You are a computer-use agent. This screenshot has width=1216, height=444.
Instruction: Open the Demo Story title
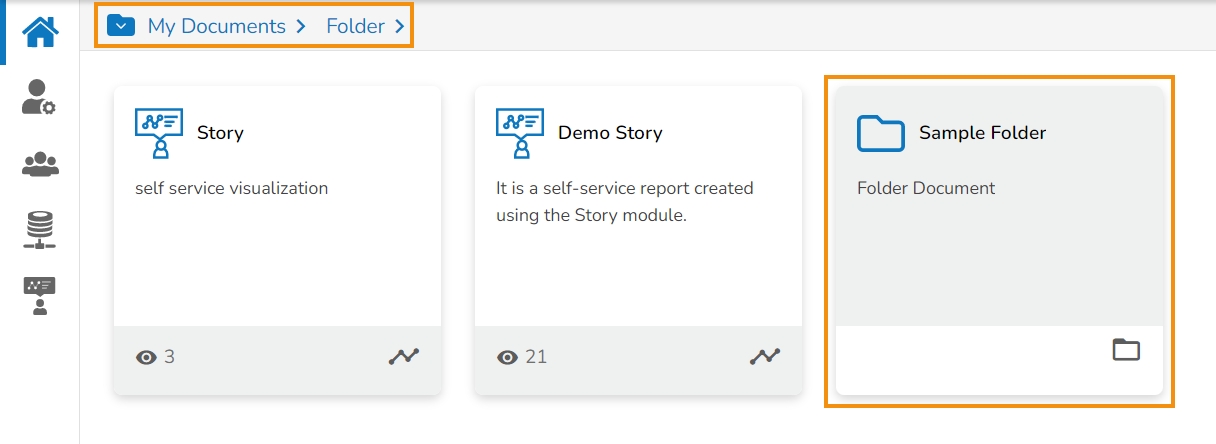coord(610,133)
